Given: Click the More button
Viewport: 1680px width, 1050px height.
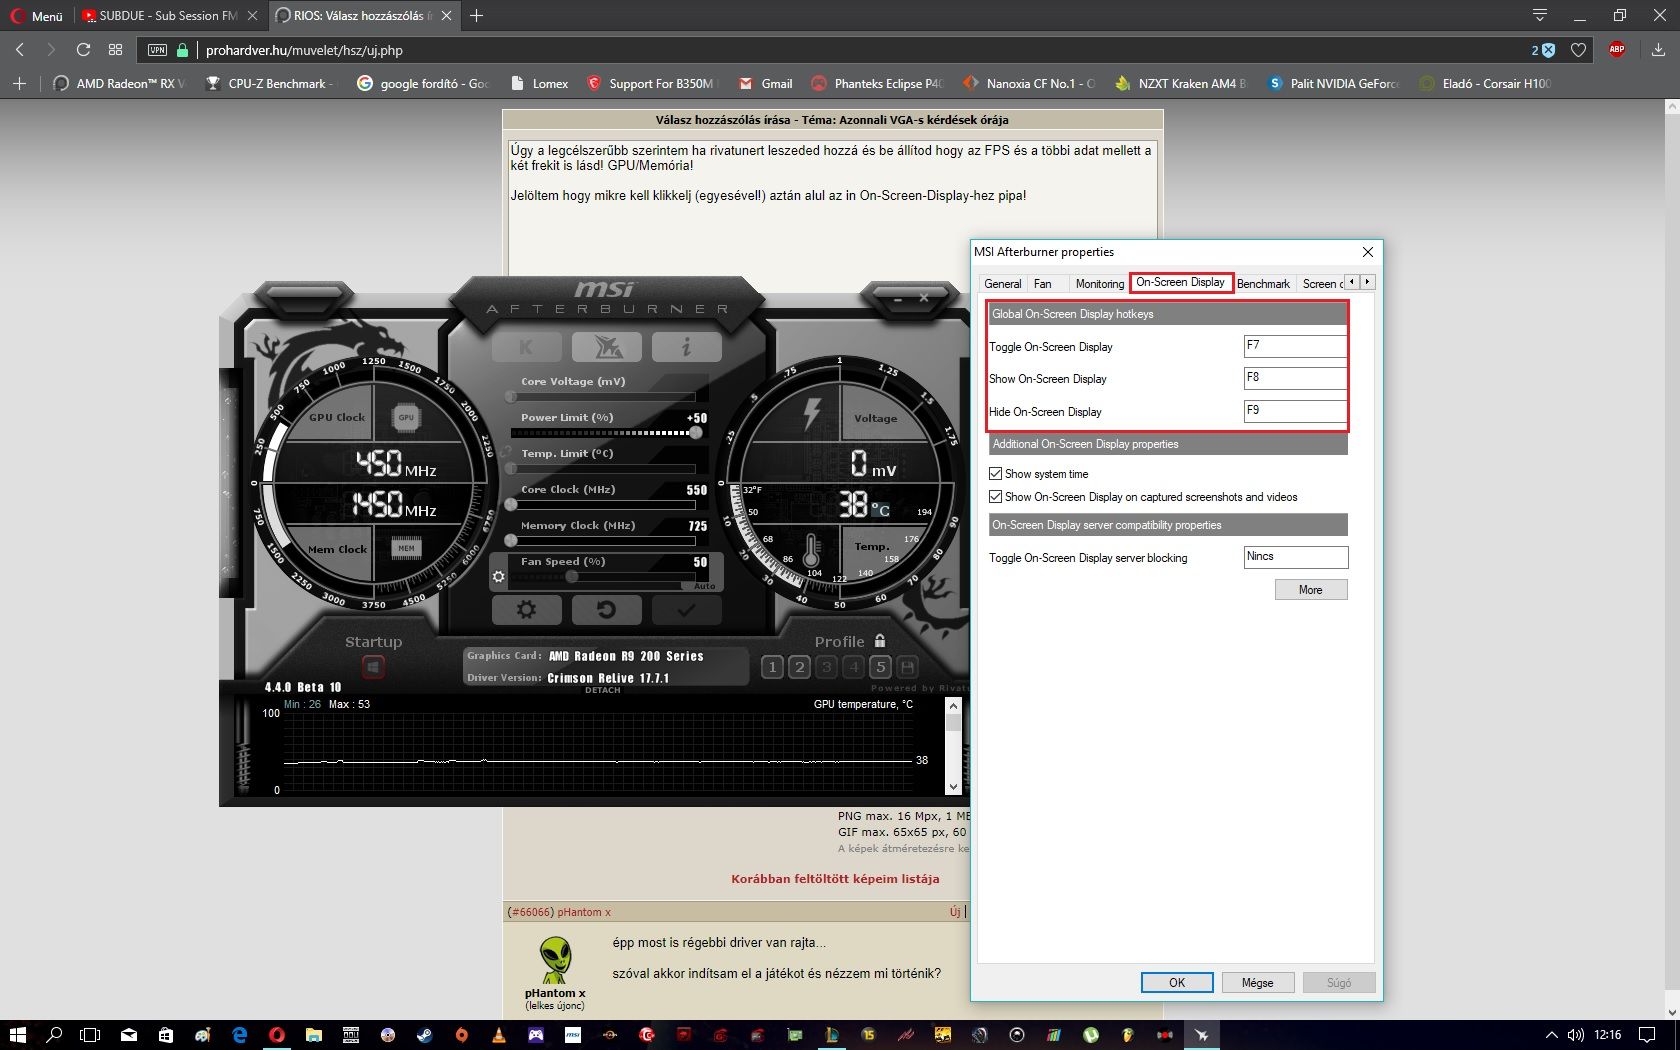Looking at the screenshot, I should (1311, 590).
